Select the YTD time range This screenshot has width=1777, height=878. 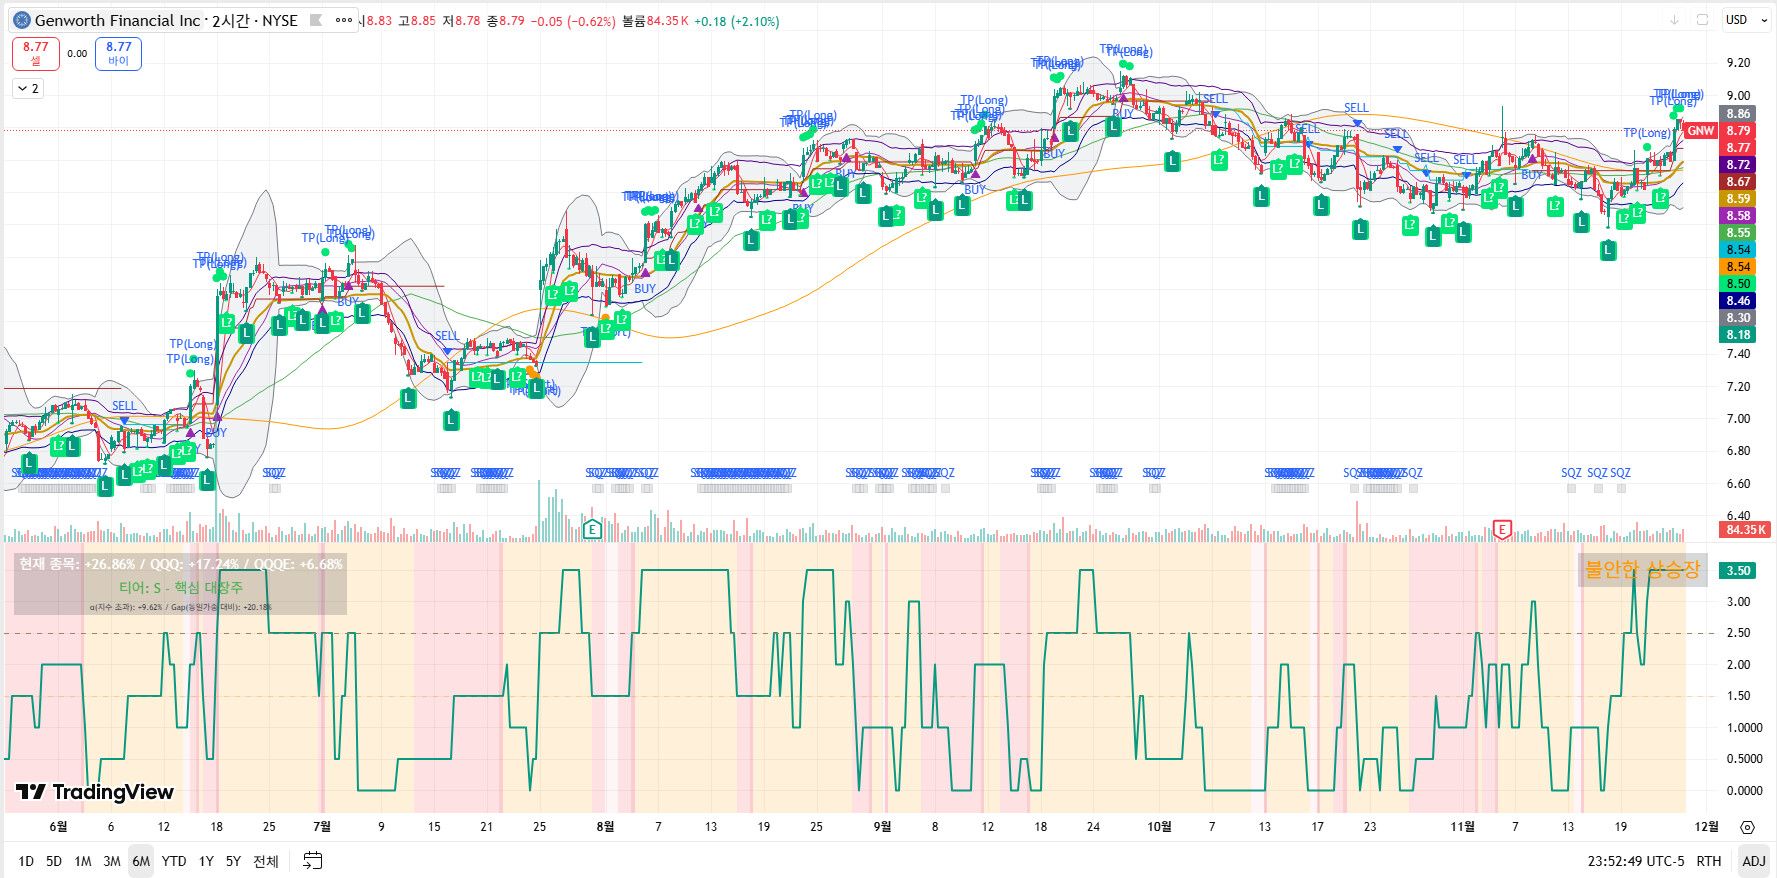point(174,861)
